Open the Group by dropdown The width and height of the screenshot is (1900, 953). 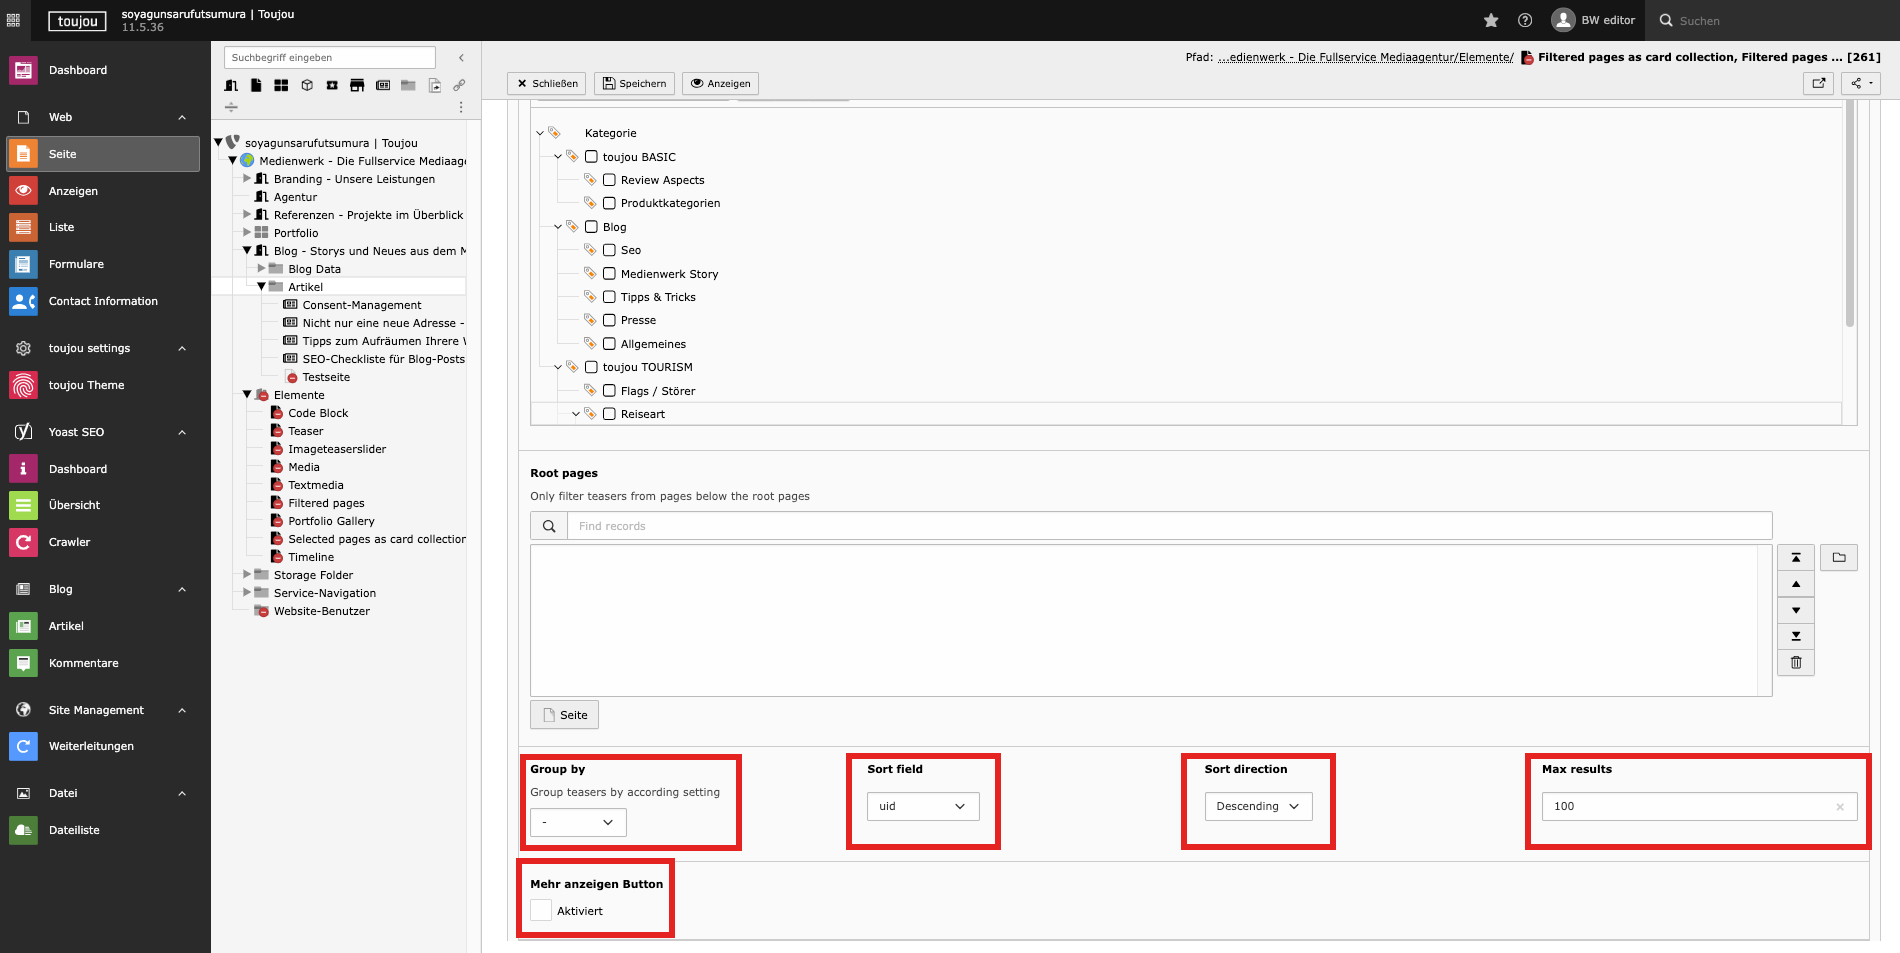point(578,822)
